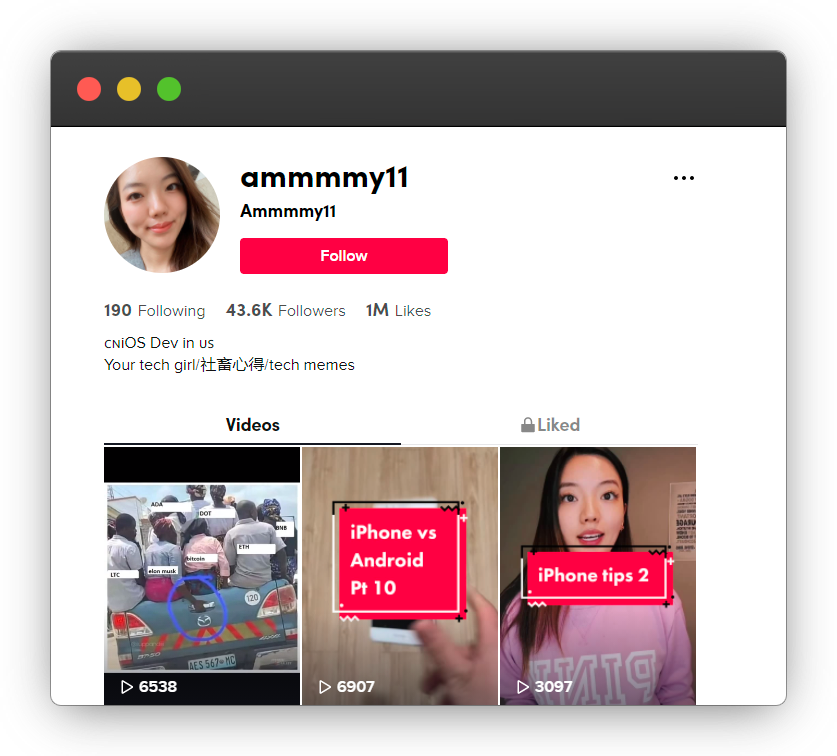Open the iPhone tips 2 video

(x=598, y=576)
